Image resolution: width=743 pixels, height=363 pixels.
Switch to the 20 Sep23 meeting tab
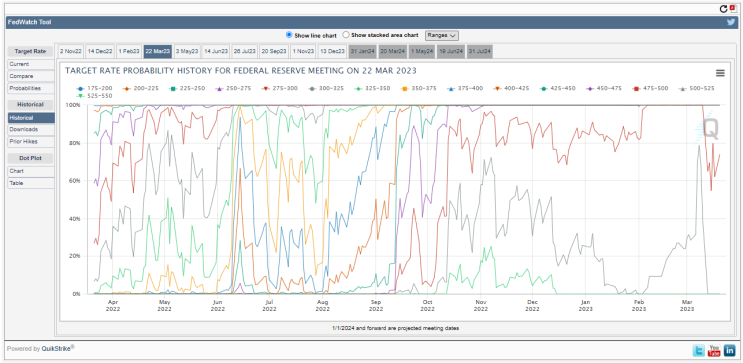pyautogui.click(x=274, y=51)
